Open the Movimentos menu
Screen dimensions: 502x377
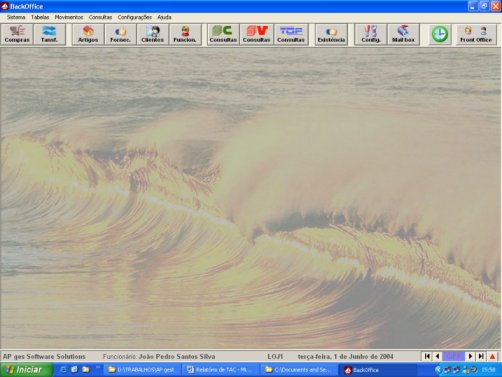(x=69, y=17)
